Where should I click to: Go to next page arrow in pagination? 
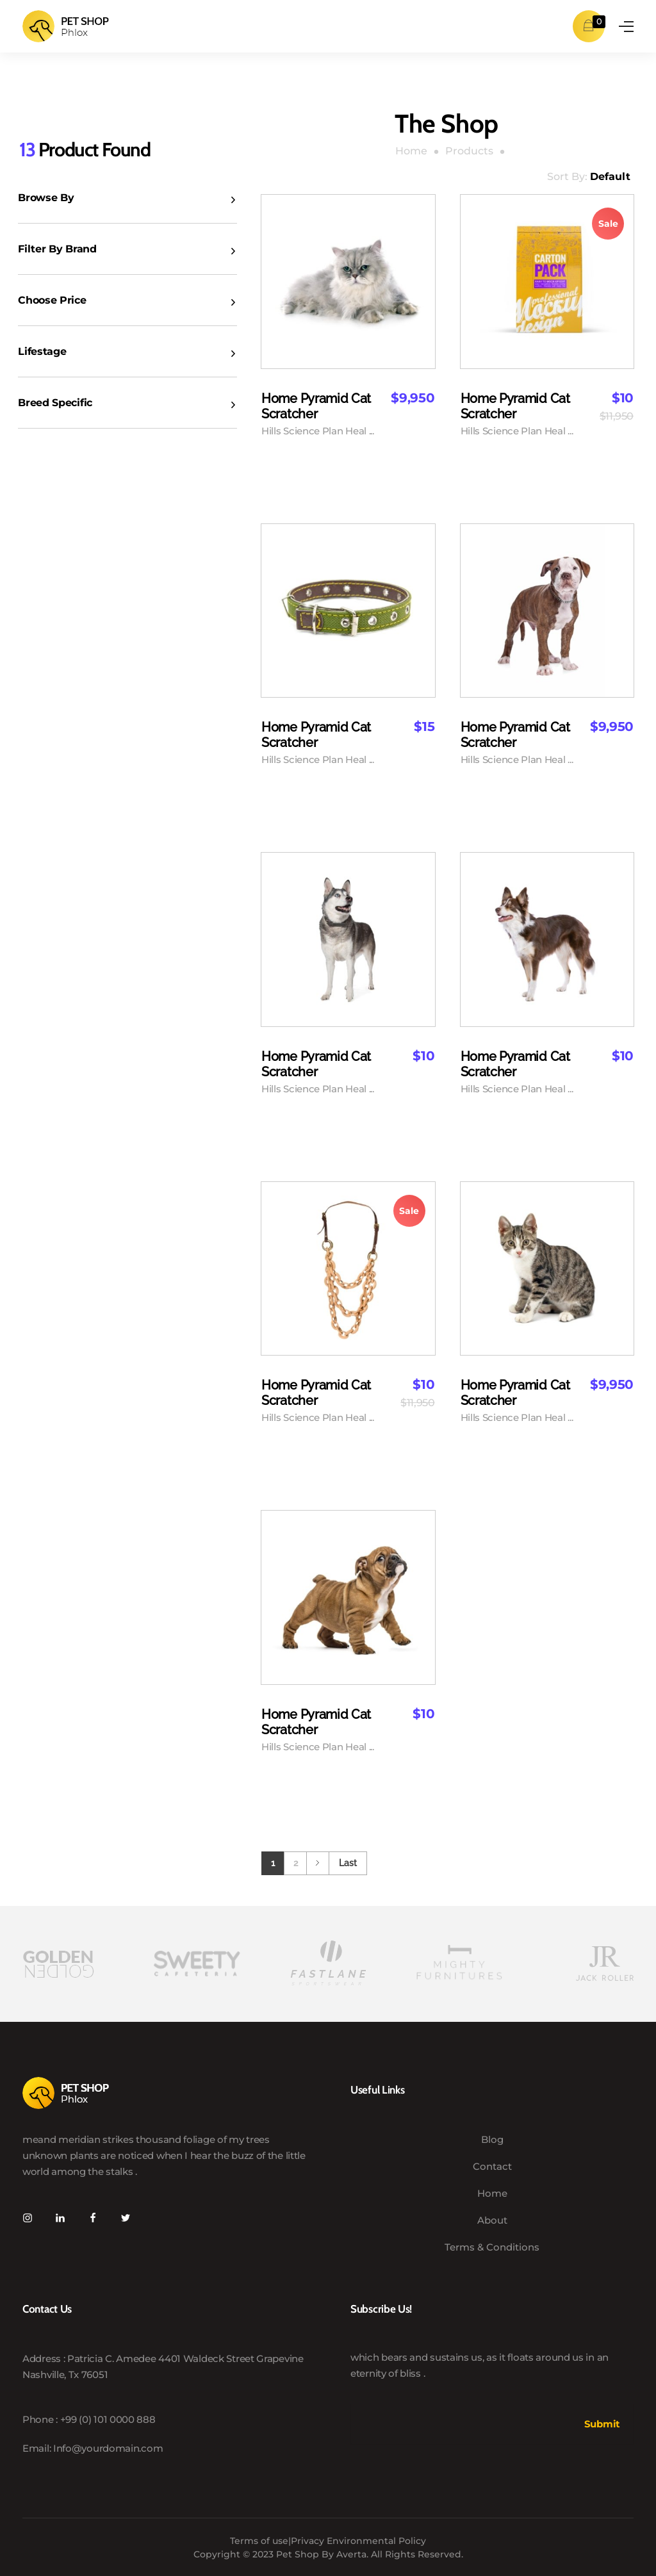coord(317,1863)
